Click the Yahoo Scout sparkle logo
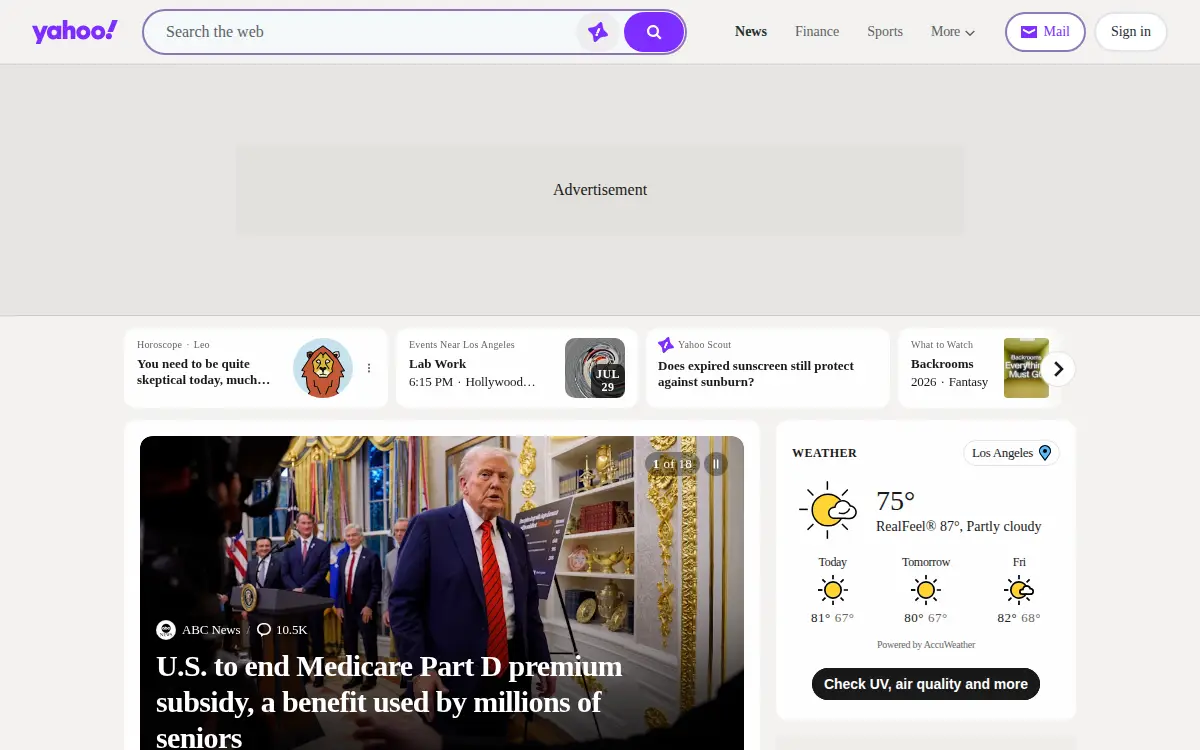1200x750 pixels. [666, 345]
